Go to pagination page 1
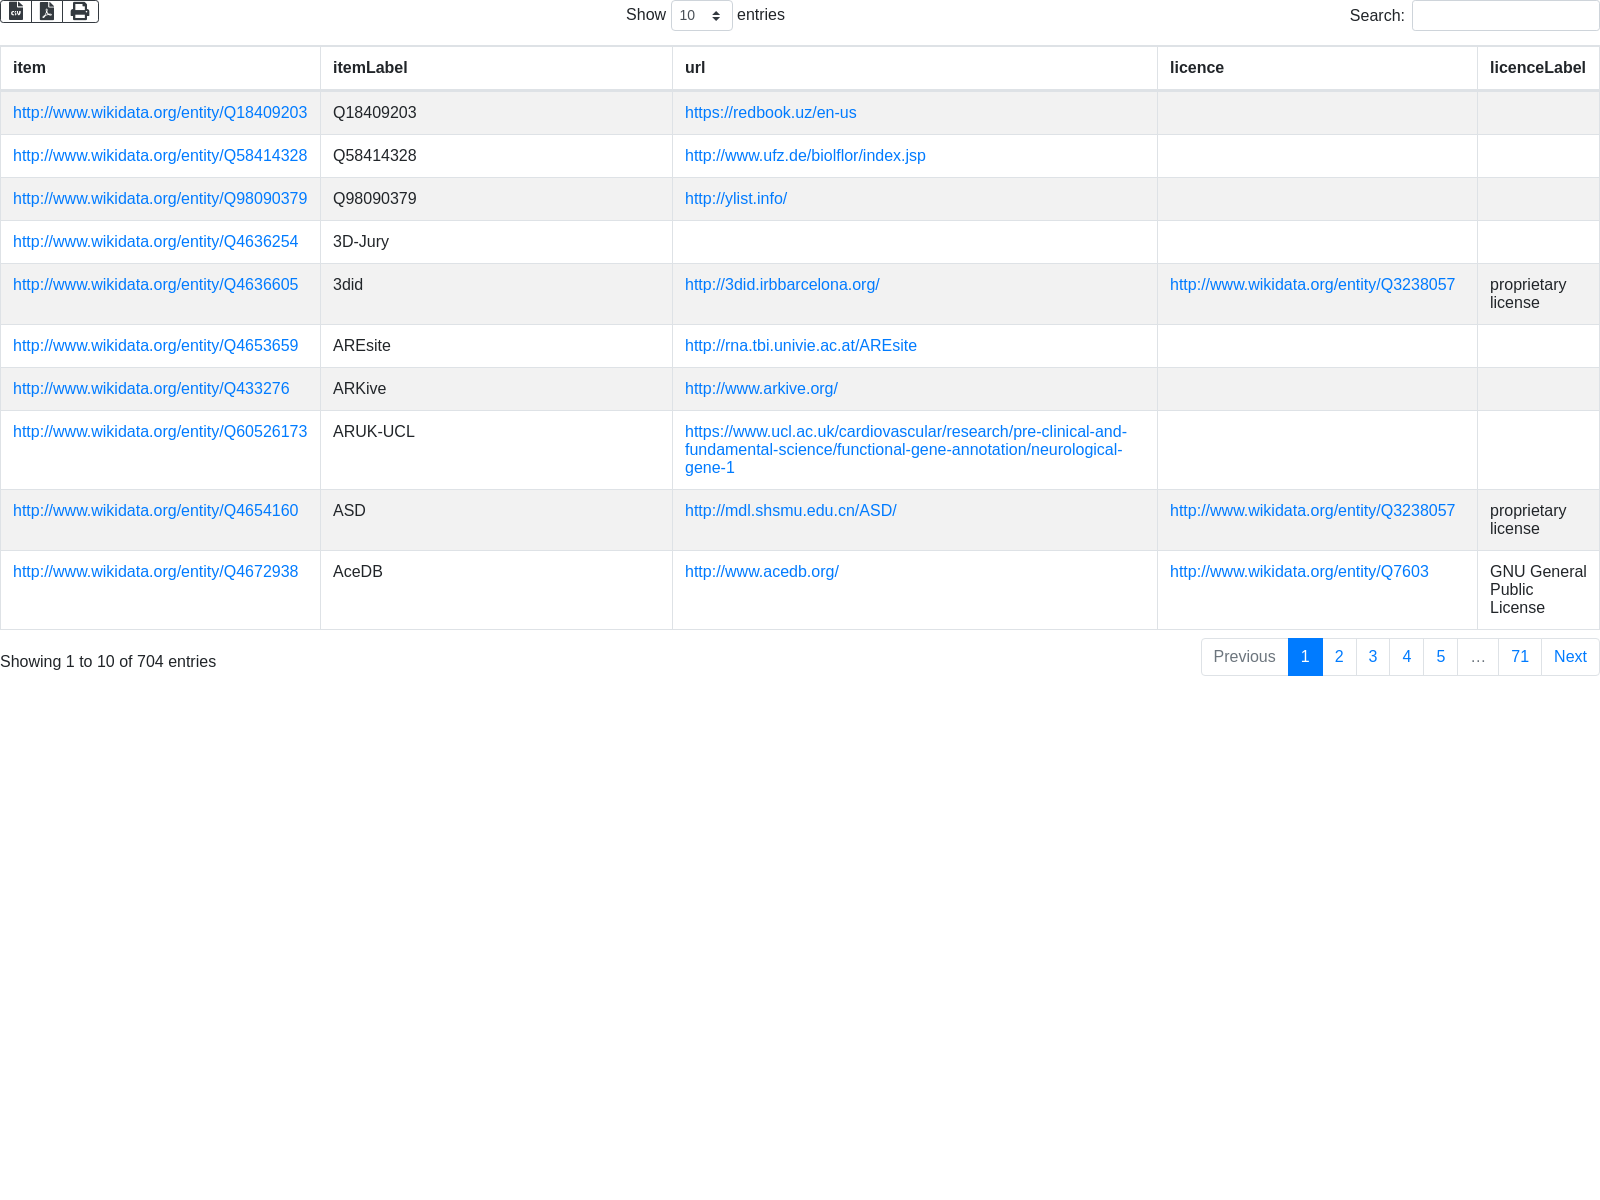 pyautogui.click(x=1305, y=657)
